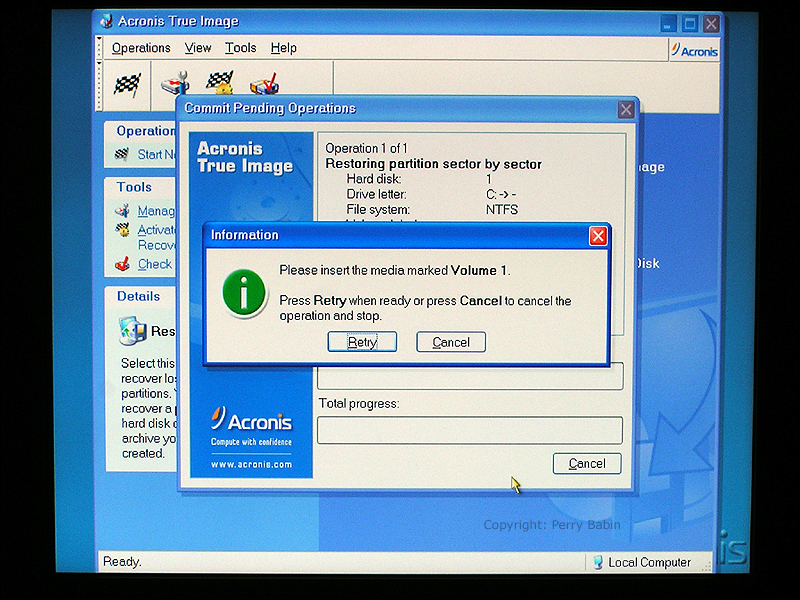Click the icon next to the Manage link
800x600 pixels.
(122, 210)
